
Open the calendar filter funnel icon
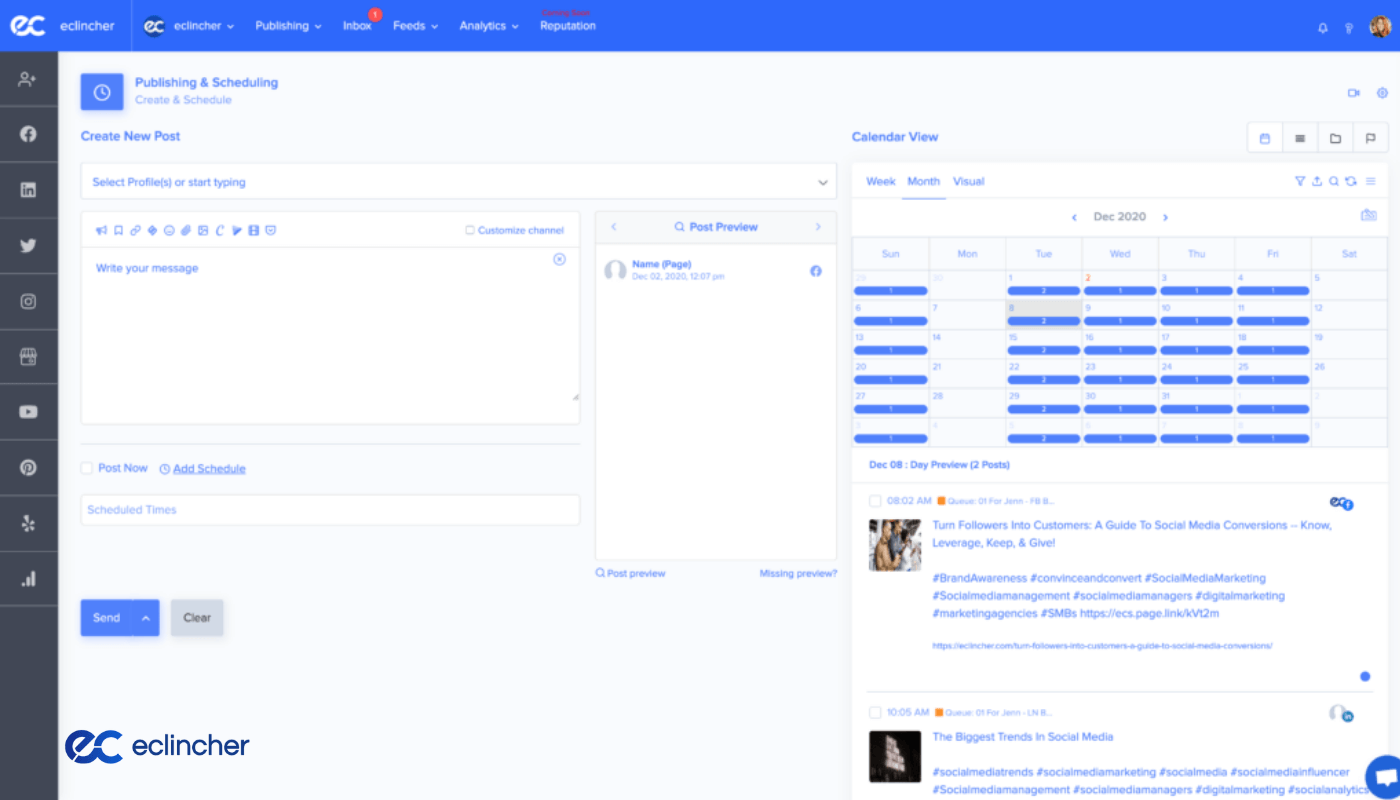pyautogui.click(x=1300, y=181)
